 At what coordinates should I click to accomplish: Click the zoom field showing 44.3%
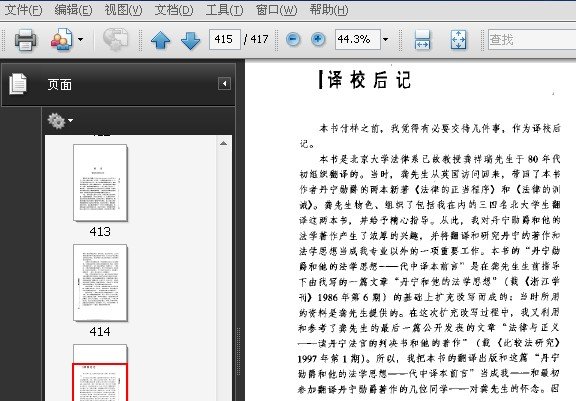coord(357,39)
